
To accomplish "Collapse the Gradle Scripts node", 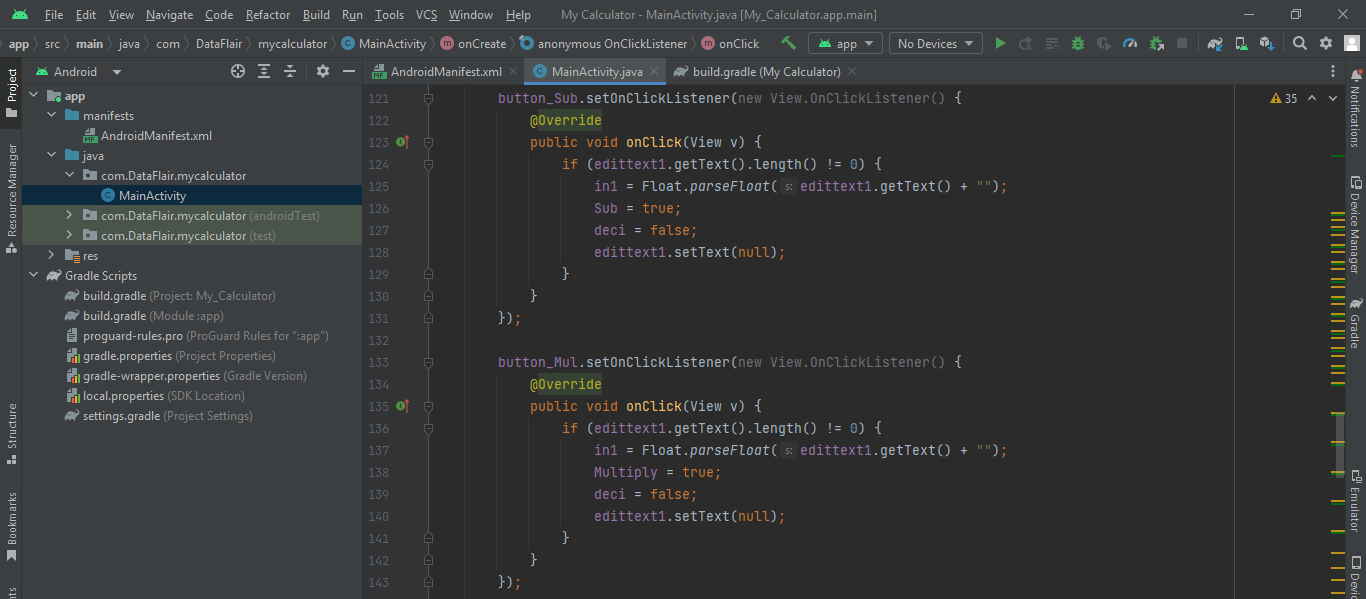I will 33,275.
